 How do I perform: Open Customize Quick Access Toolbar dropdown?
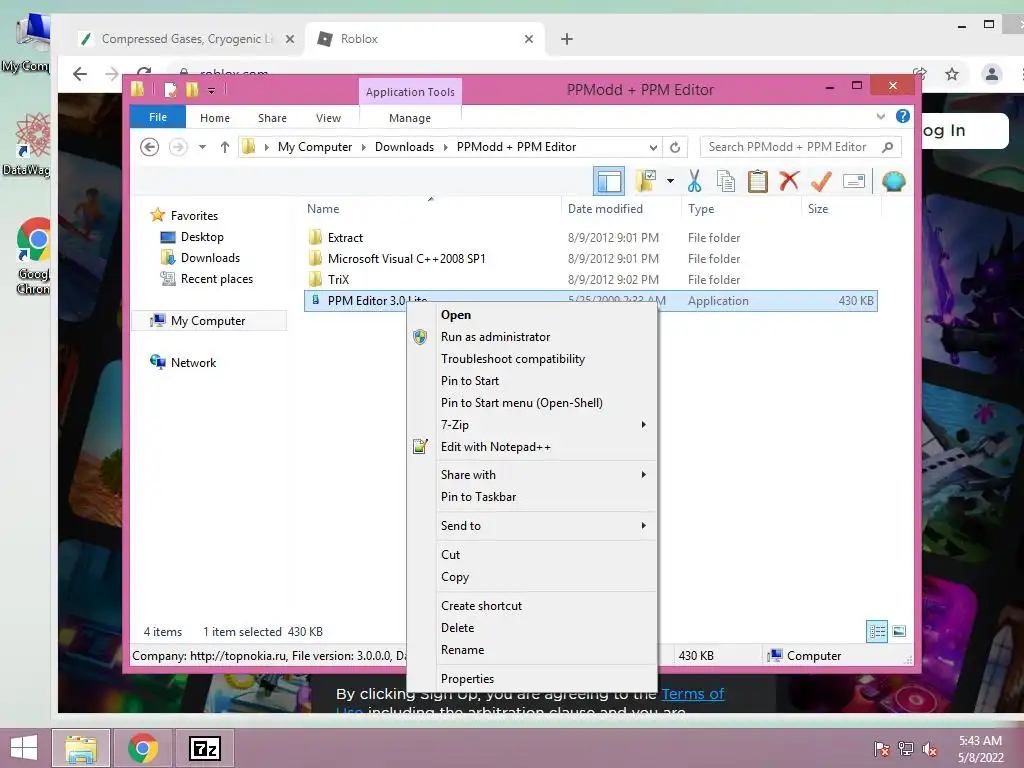212,90
